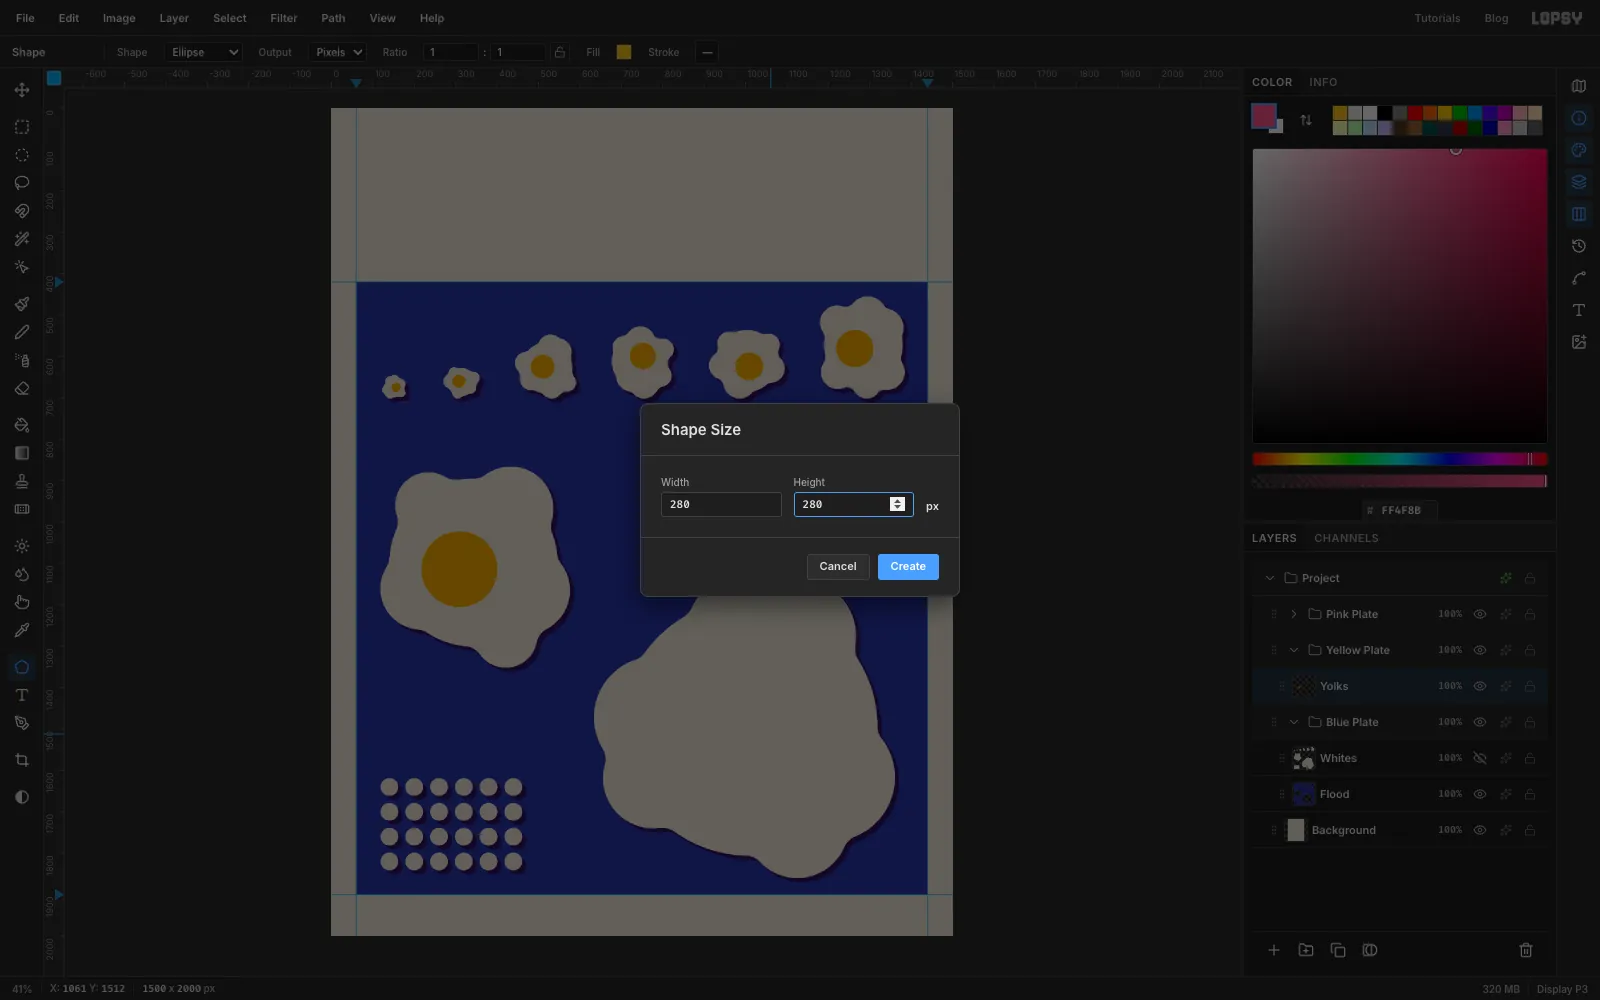Hide the Background layer

(1480, 830)
